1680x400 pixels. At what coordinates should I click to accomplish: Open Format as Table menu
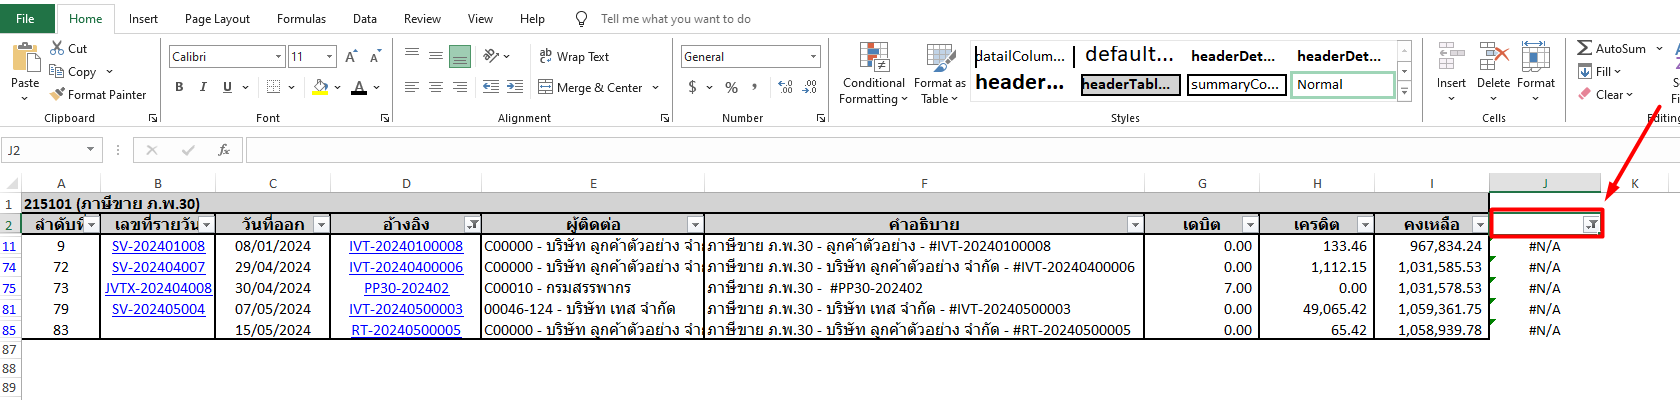(940, 73)
